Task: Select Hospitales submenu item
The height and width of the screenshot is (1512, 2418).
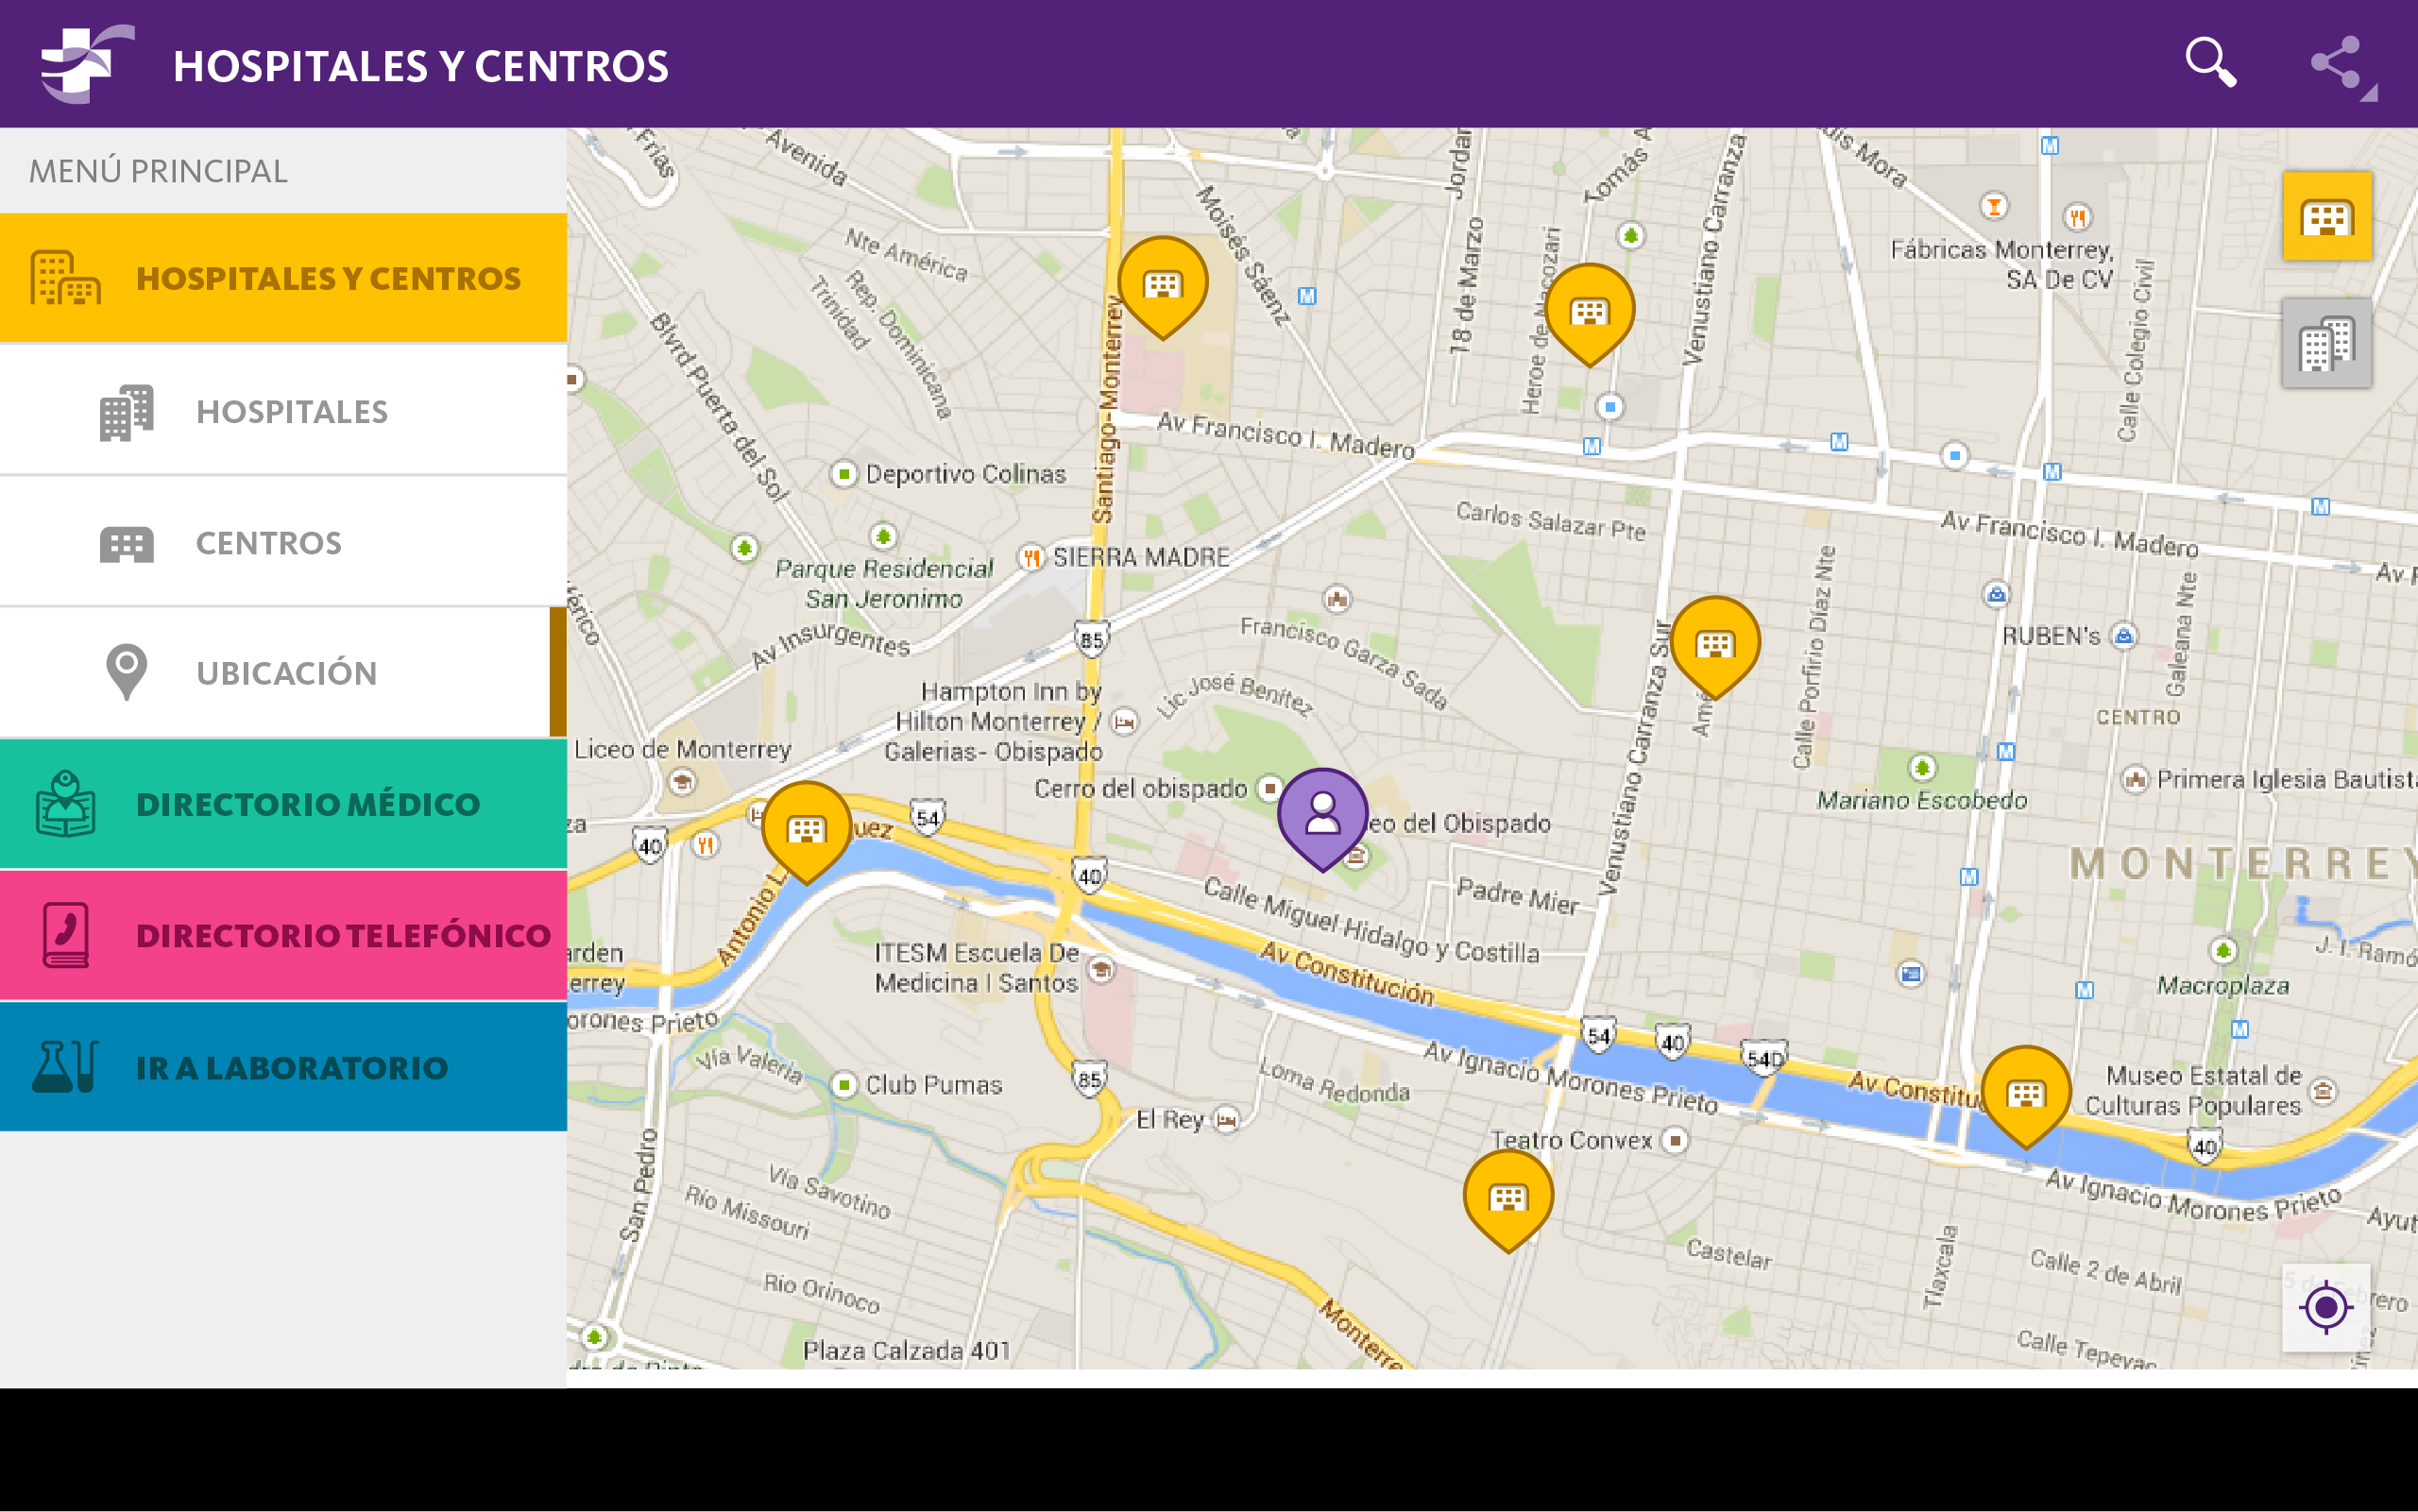Action: [291, 411]
